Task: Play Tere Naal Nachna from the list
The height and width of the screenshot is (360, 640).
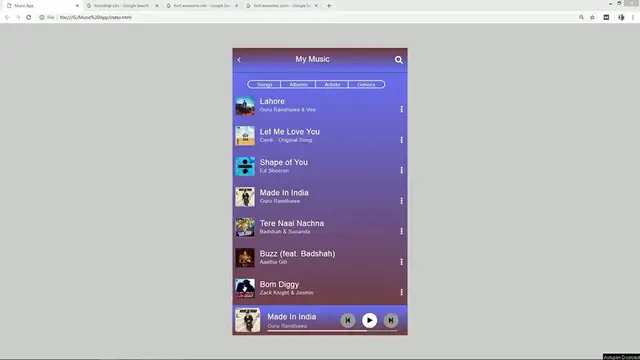Action: (291, 223)
